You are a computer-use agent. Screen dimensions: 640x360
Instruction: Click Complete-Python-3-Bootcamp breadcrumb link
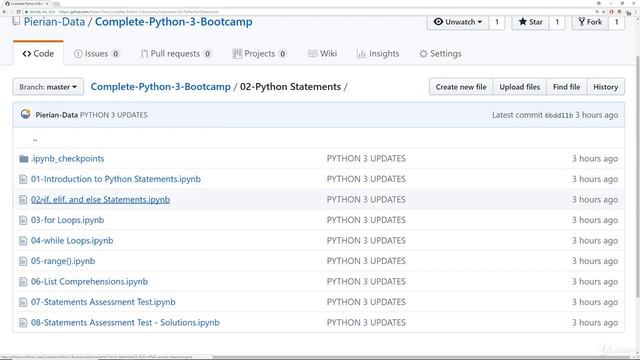(x=160, y=87)
